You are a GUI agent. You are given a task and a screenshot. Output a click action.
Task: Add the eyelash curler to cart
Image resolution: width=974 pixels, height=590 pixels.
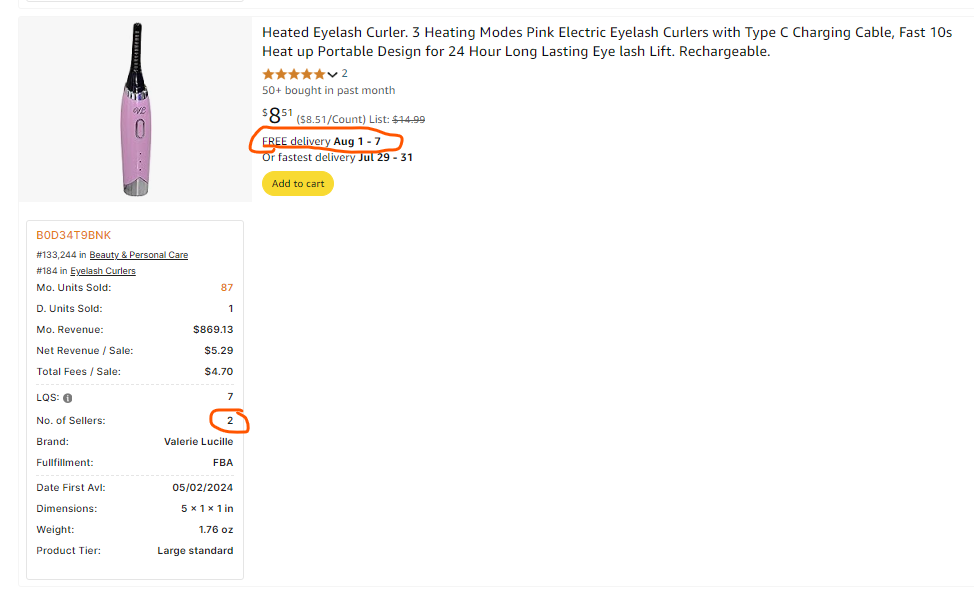tap(298, 184)
